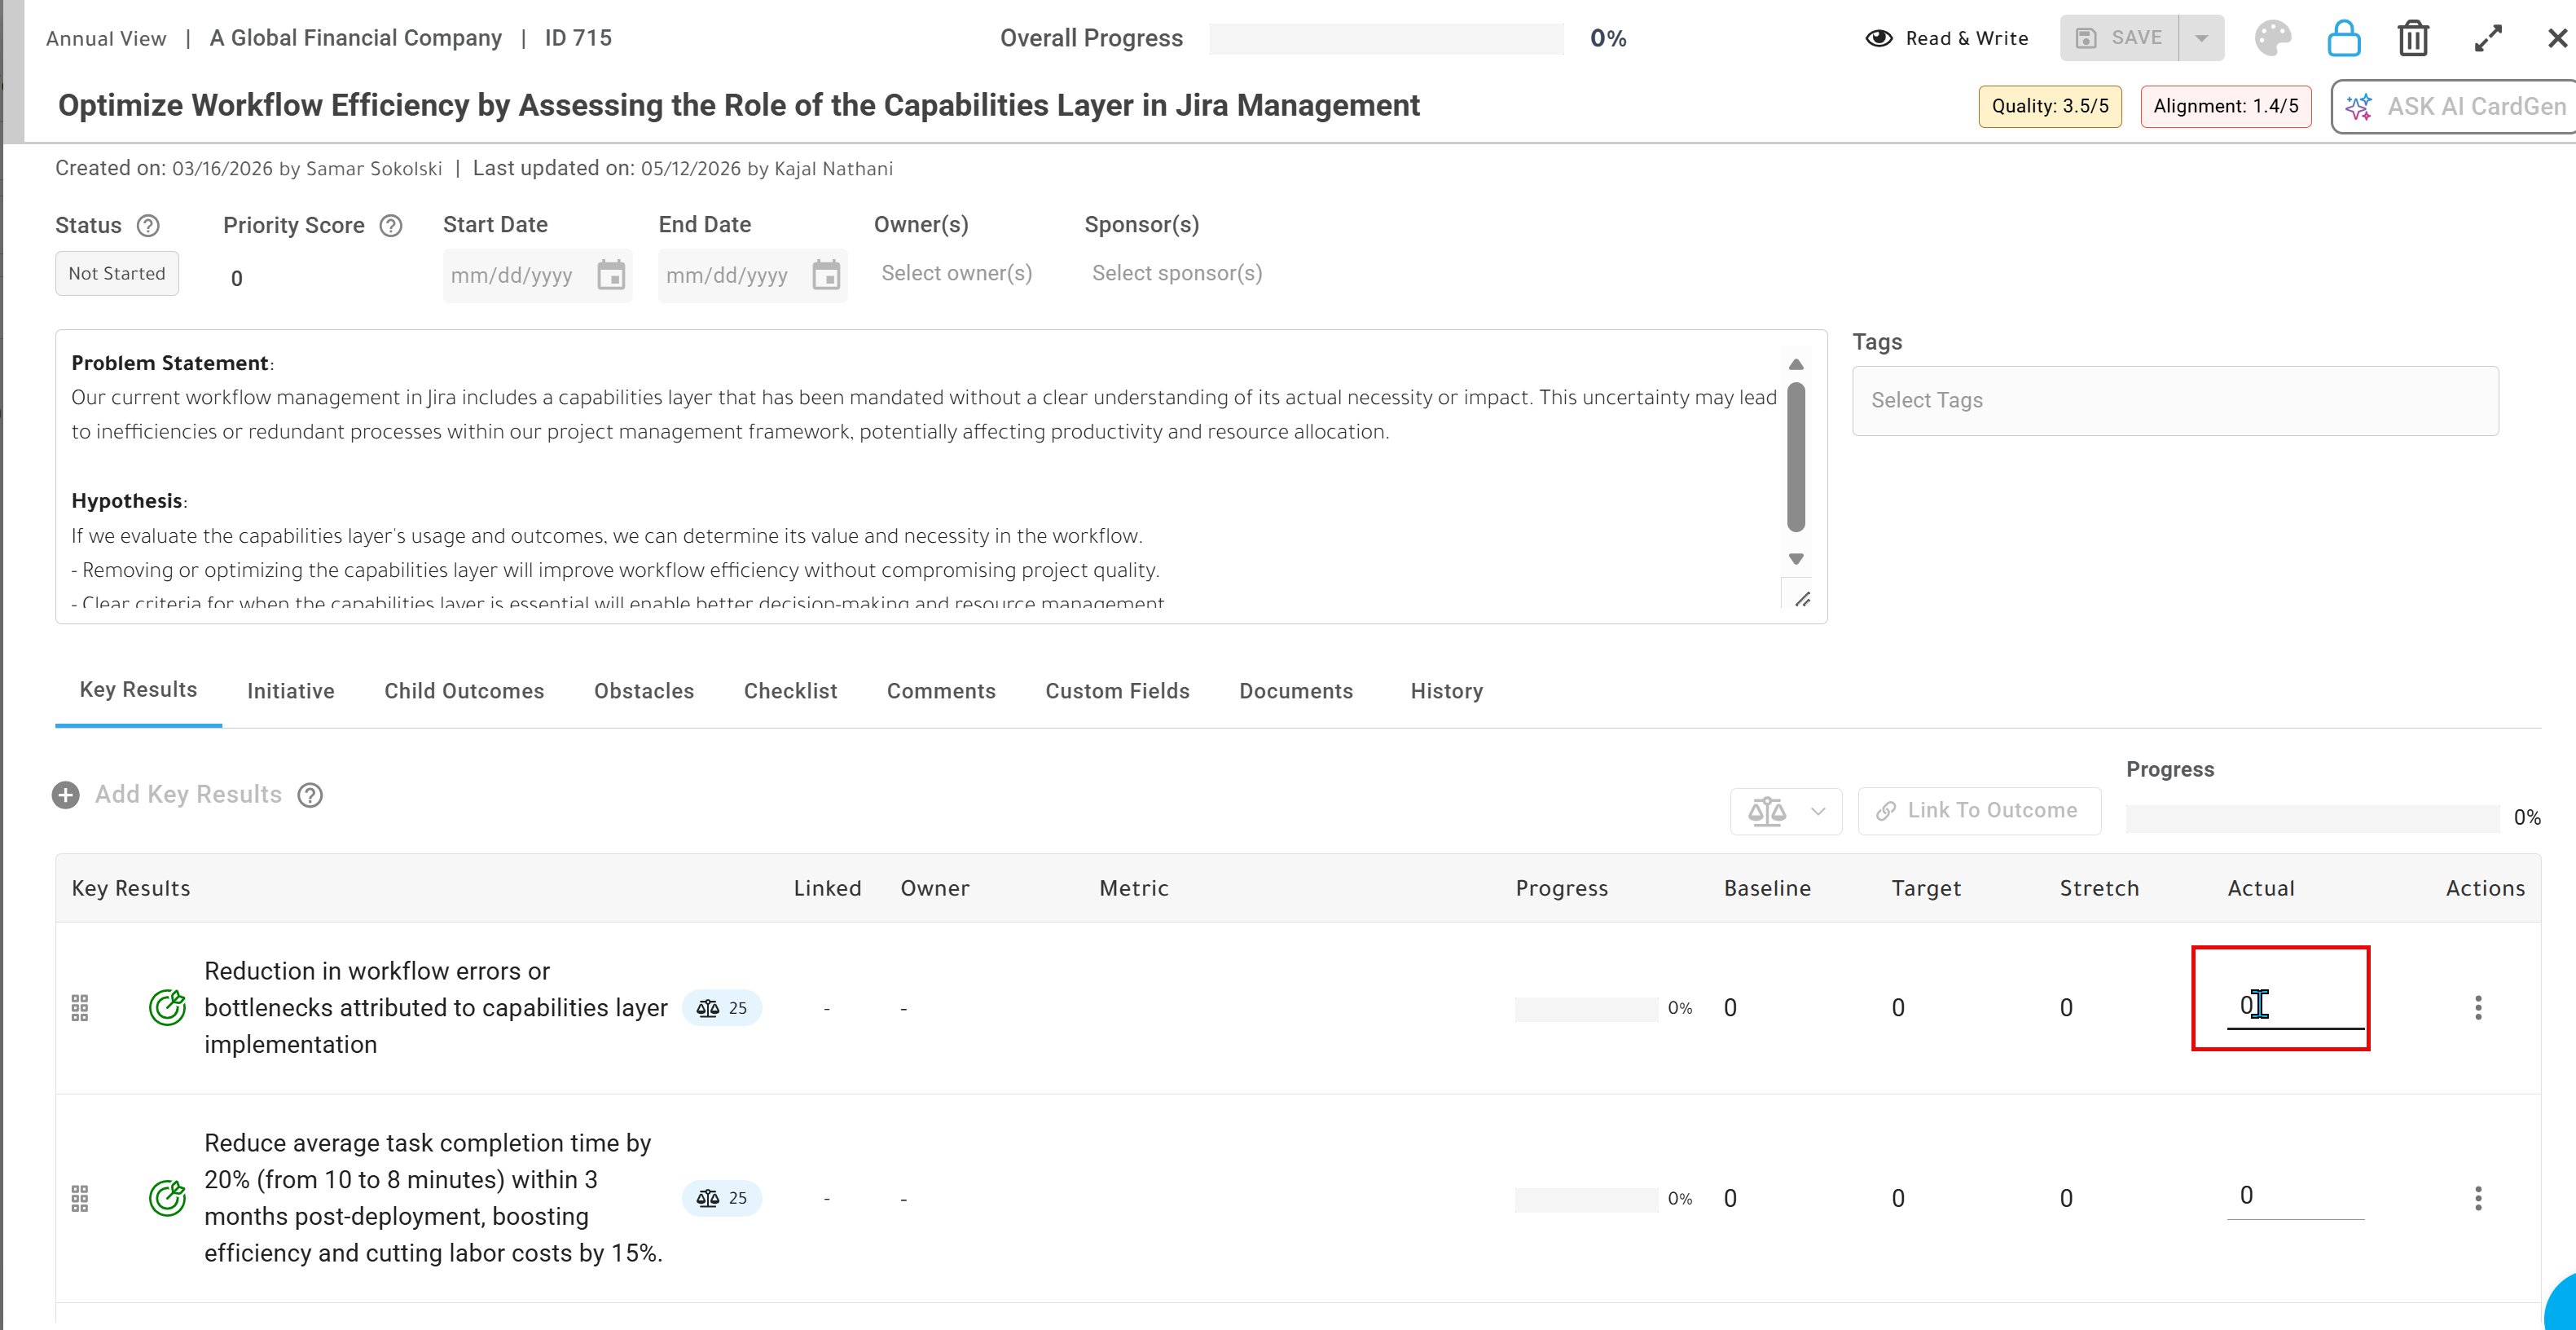This screenshot has width=2576, height=1330.
Task: Click the weight 25 badge on workflow errors row
Action: pyautogui.click(x=722, y=1008)
